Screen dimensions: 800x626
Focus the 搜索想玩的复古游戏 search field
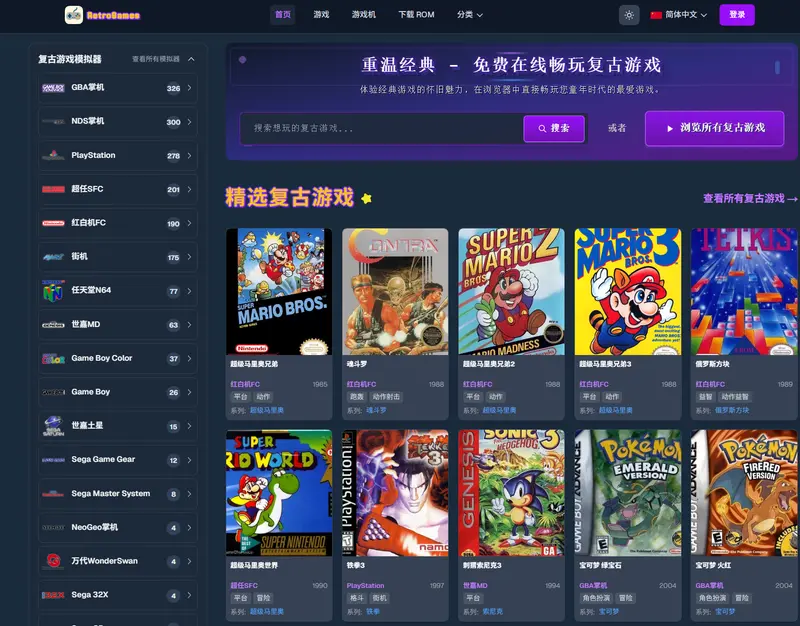[x=382, y=128]
